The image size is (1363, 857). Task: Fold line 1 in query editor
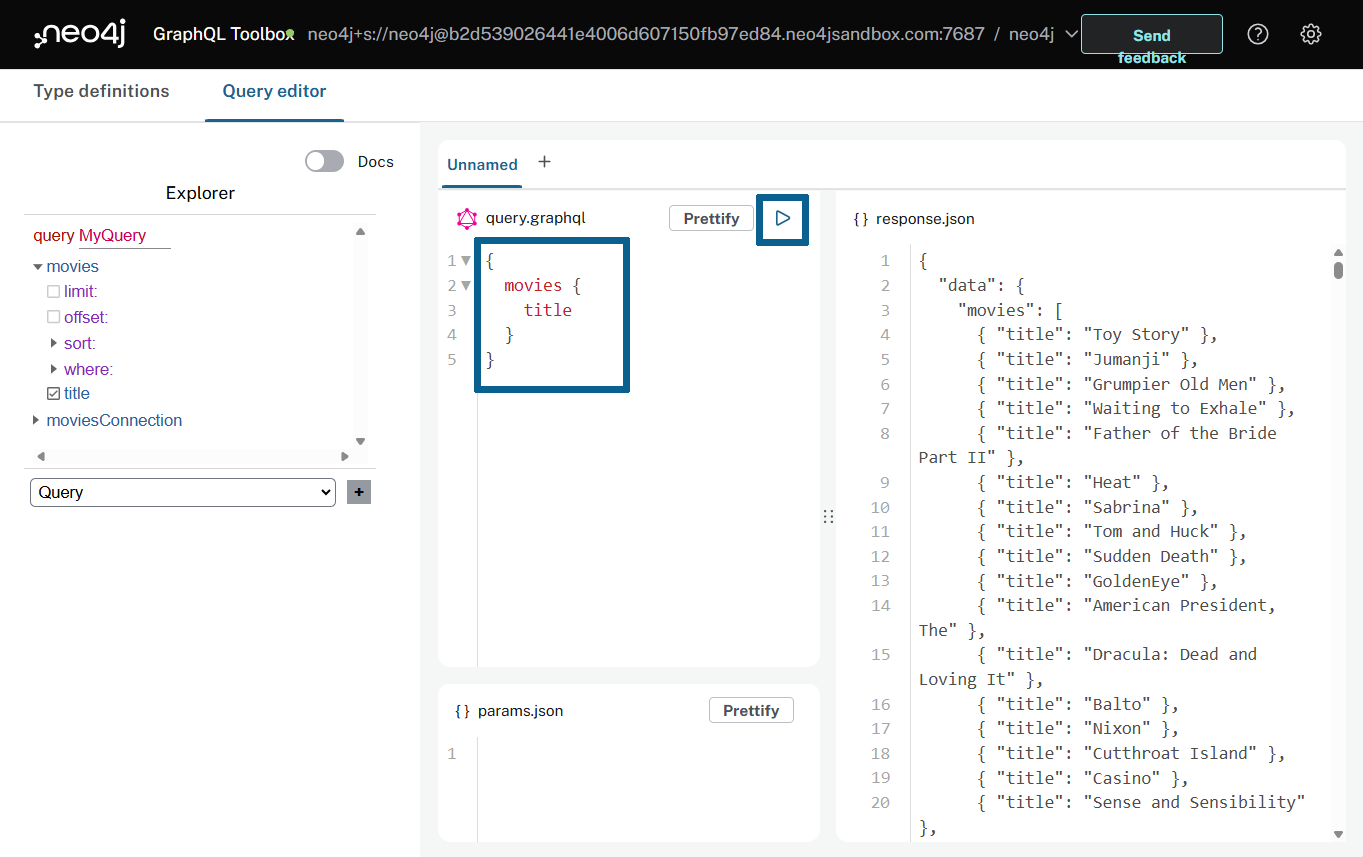[x=466, y=261]
